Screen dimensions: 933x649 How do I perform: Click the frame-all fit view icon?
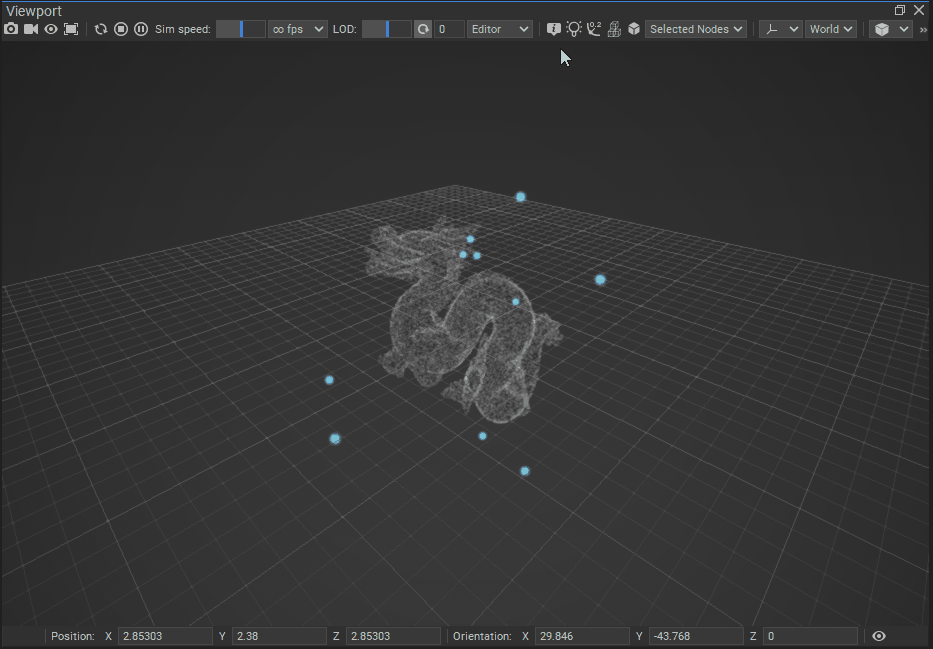click(x=71, y=29)
